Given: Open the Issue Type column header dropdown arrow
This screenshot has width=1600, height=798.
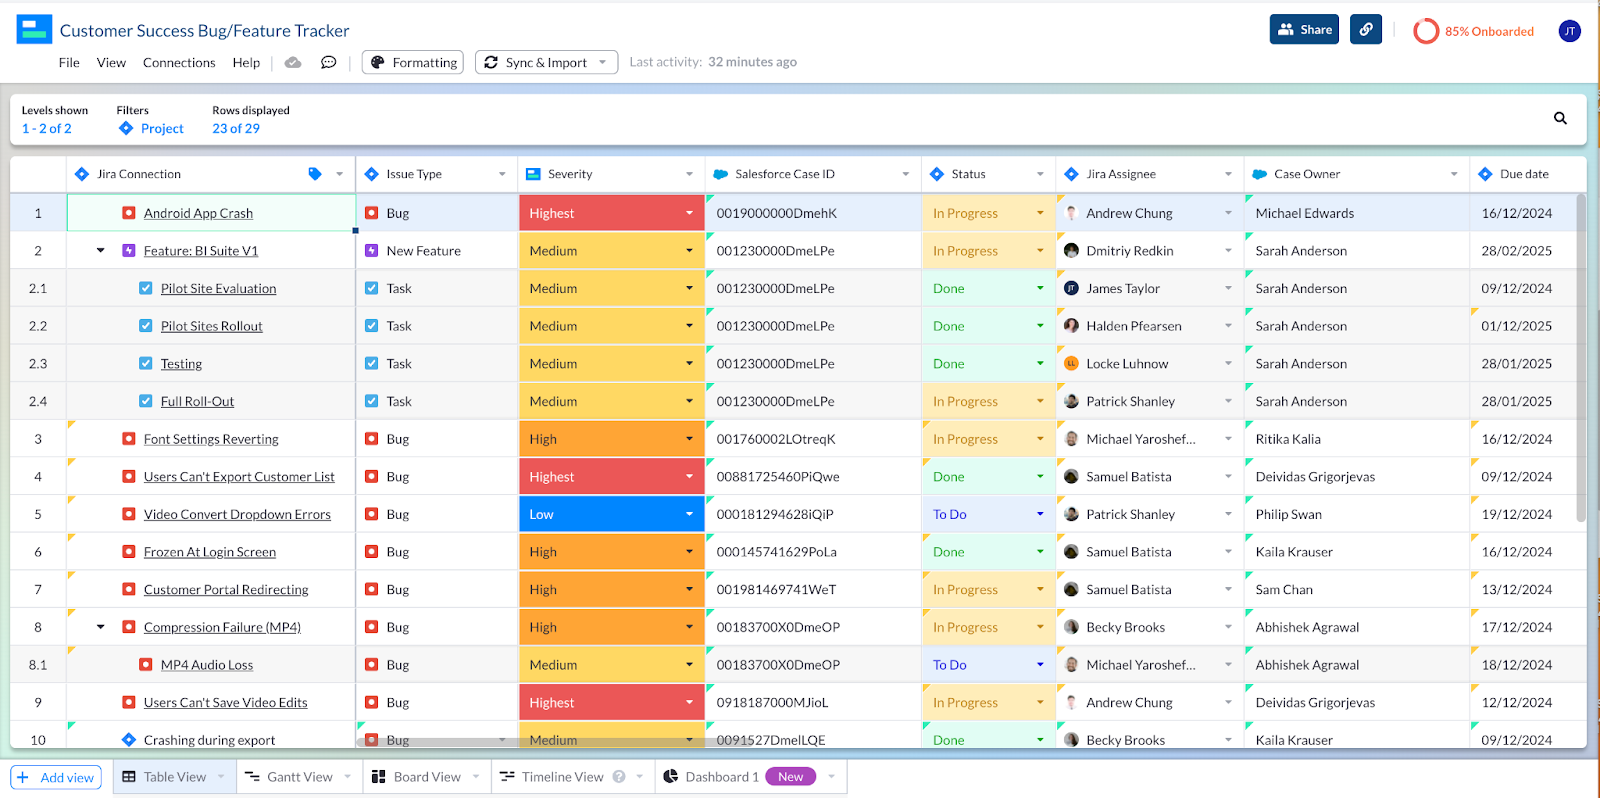Looking at the screenshot, I should coord(502,174).
